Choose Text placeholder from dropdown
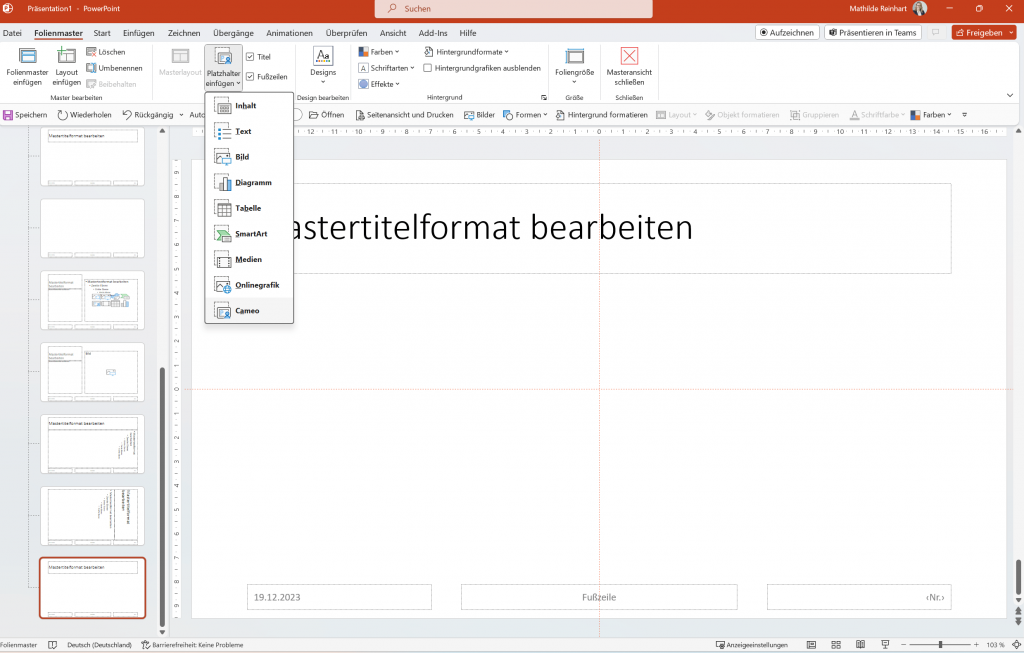The height and width of the screenshot is (653, 1024). click(249, 131)
